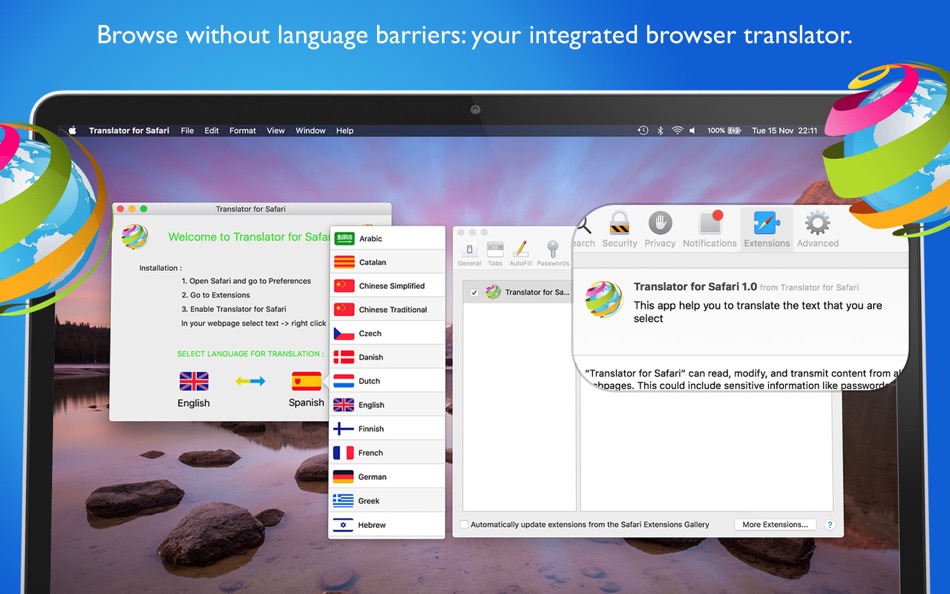This screenshot has width=950, height=594.
Task: Open the Extensions preferences tab
Action: click(x=767, y=229)
